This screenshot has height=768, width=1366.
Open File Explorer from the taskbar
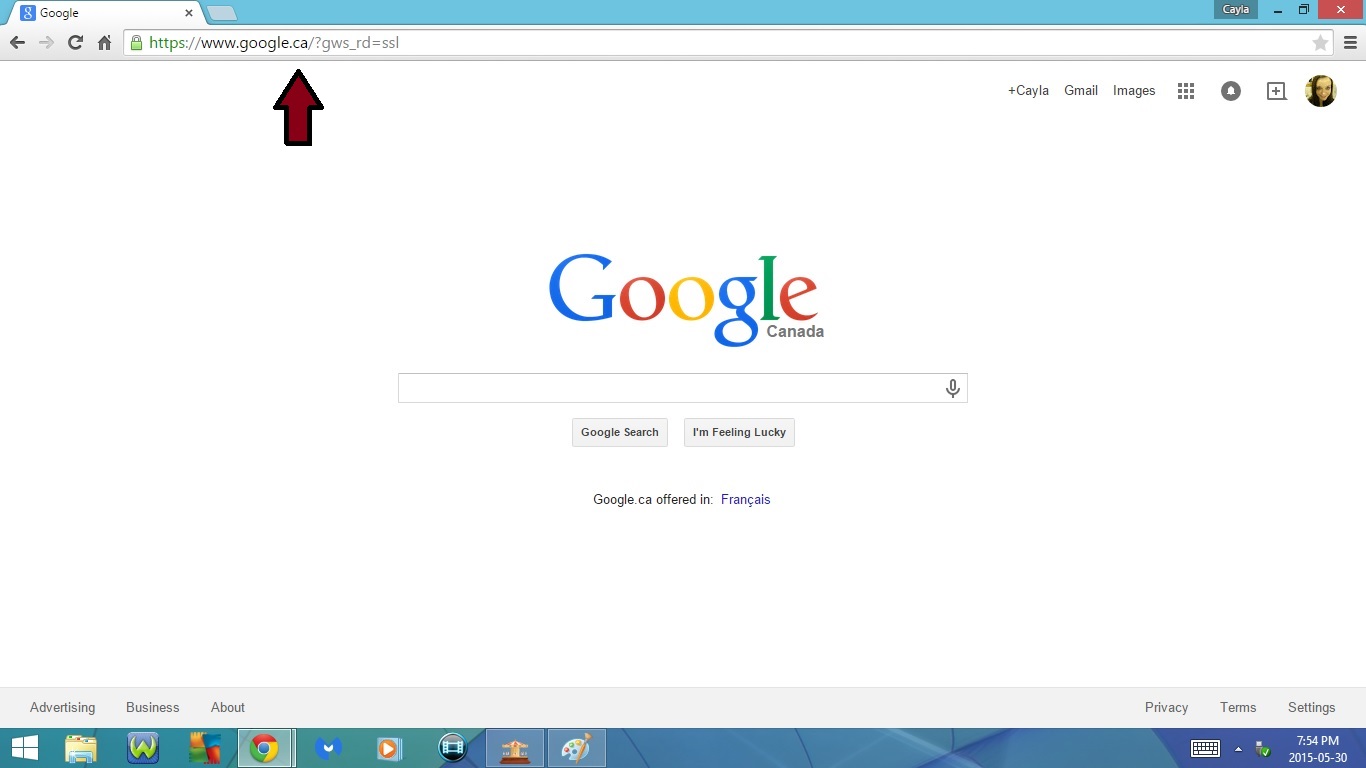81,748
